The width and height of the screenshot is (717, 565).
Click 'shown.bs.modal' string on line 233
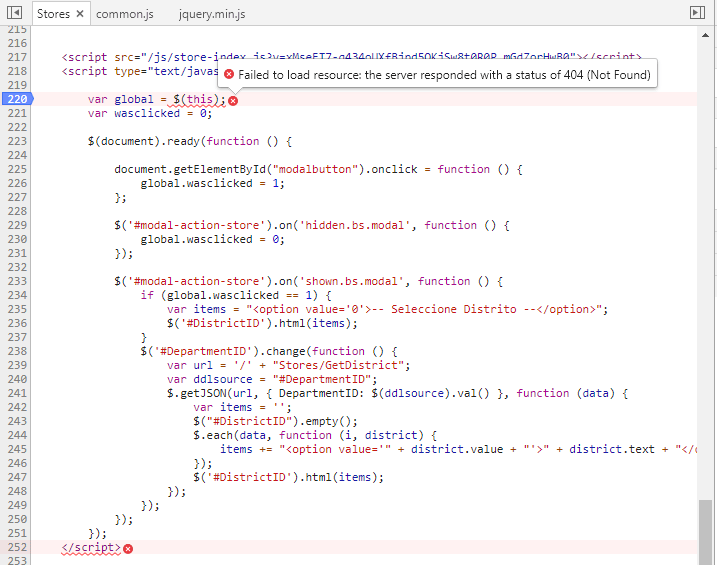(x=352, y=281)
